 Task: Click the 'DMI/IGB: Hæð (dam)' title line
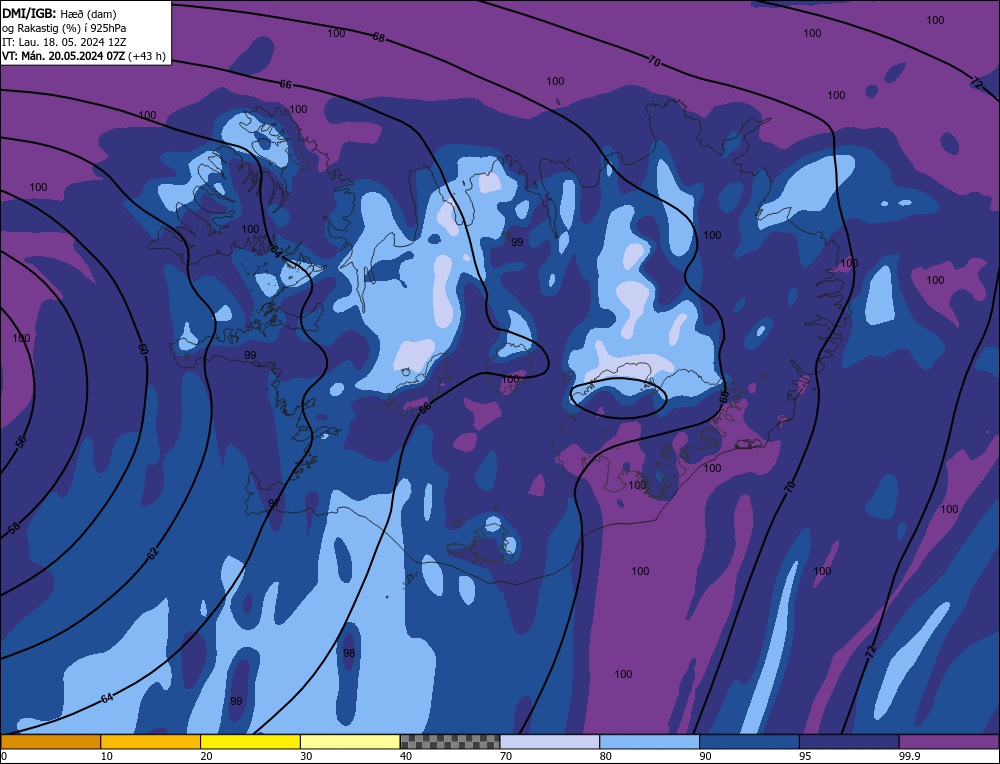point(59,14)
